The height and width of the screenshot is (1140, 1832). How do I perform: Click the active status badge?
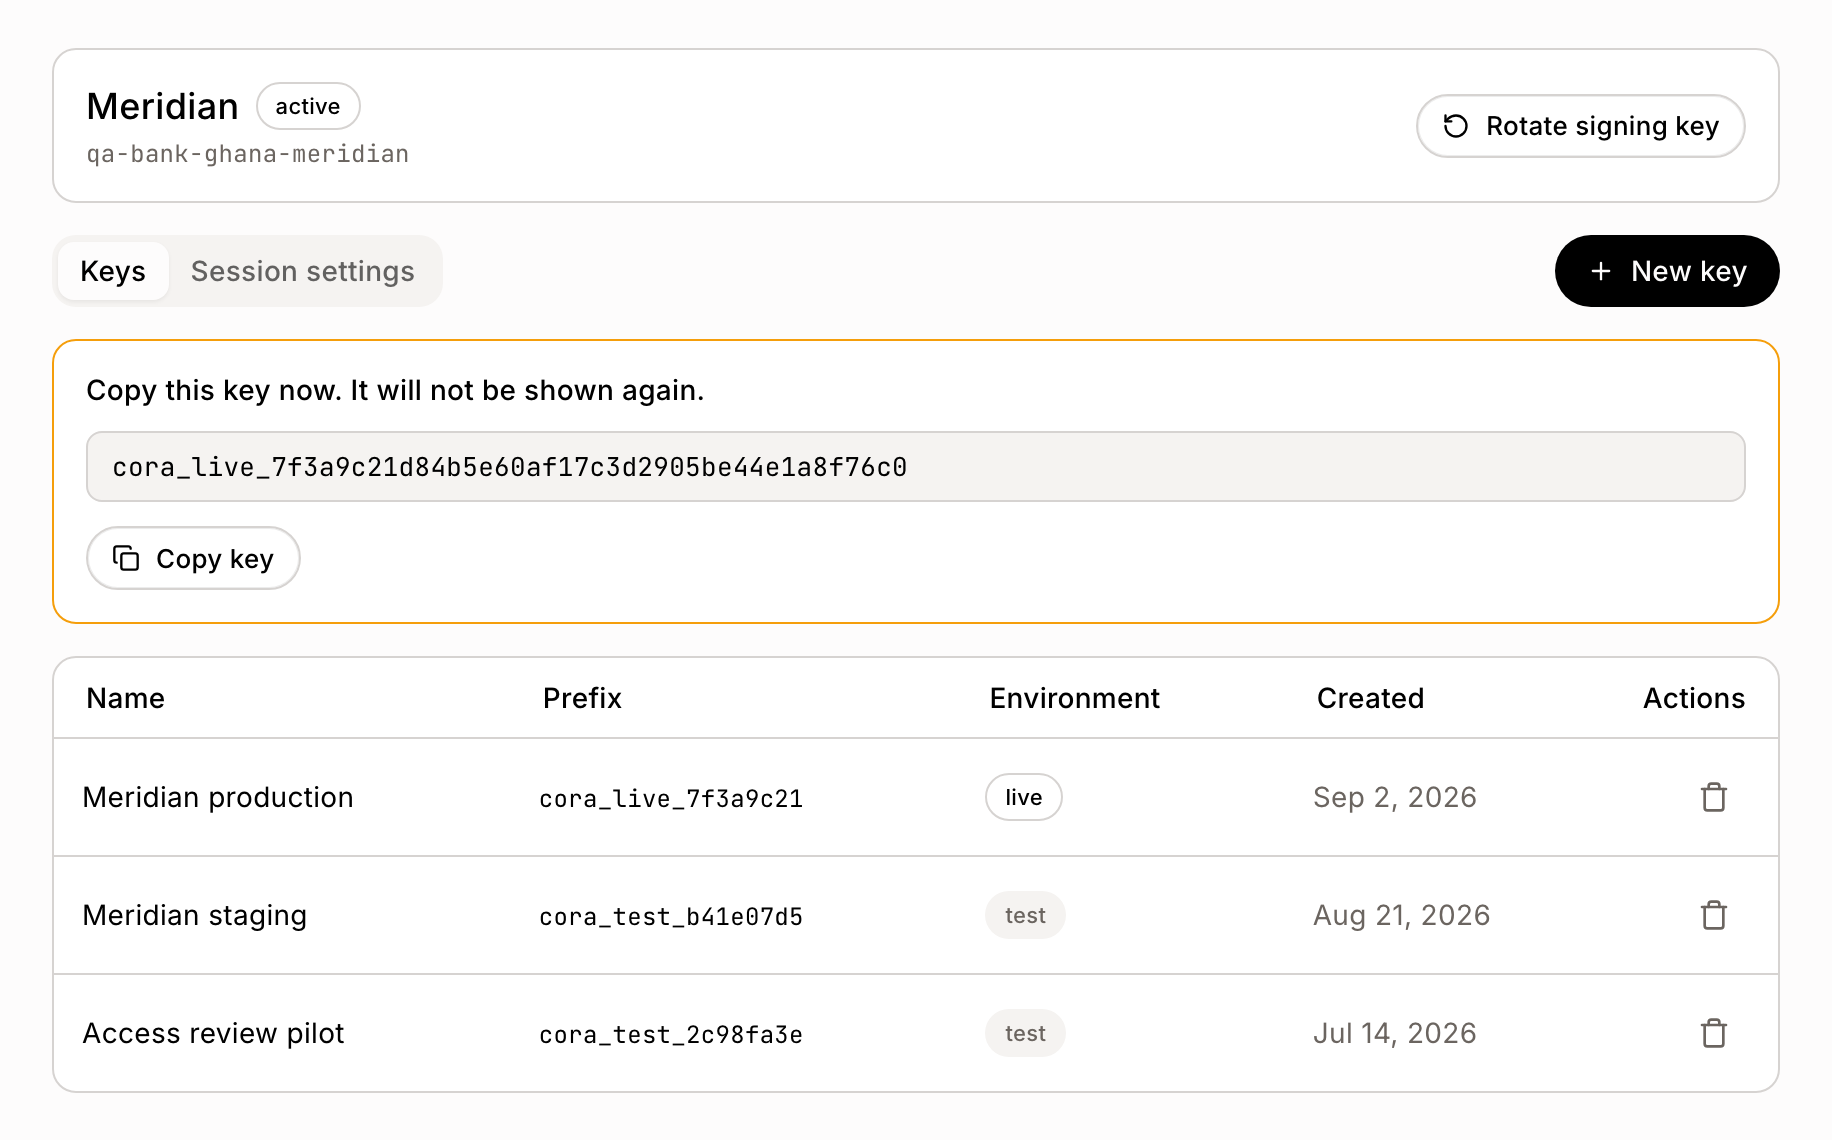(308, 106)
